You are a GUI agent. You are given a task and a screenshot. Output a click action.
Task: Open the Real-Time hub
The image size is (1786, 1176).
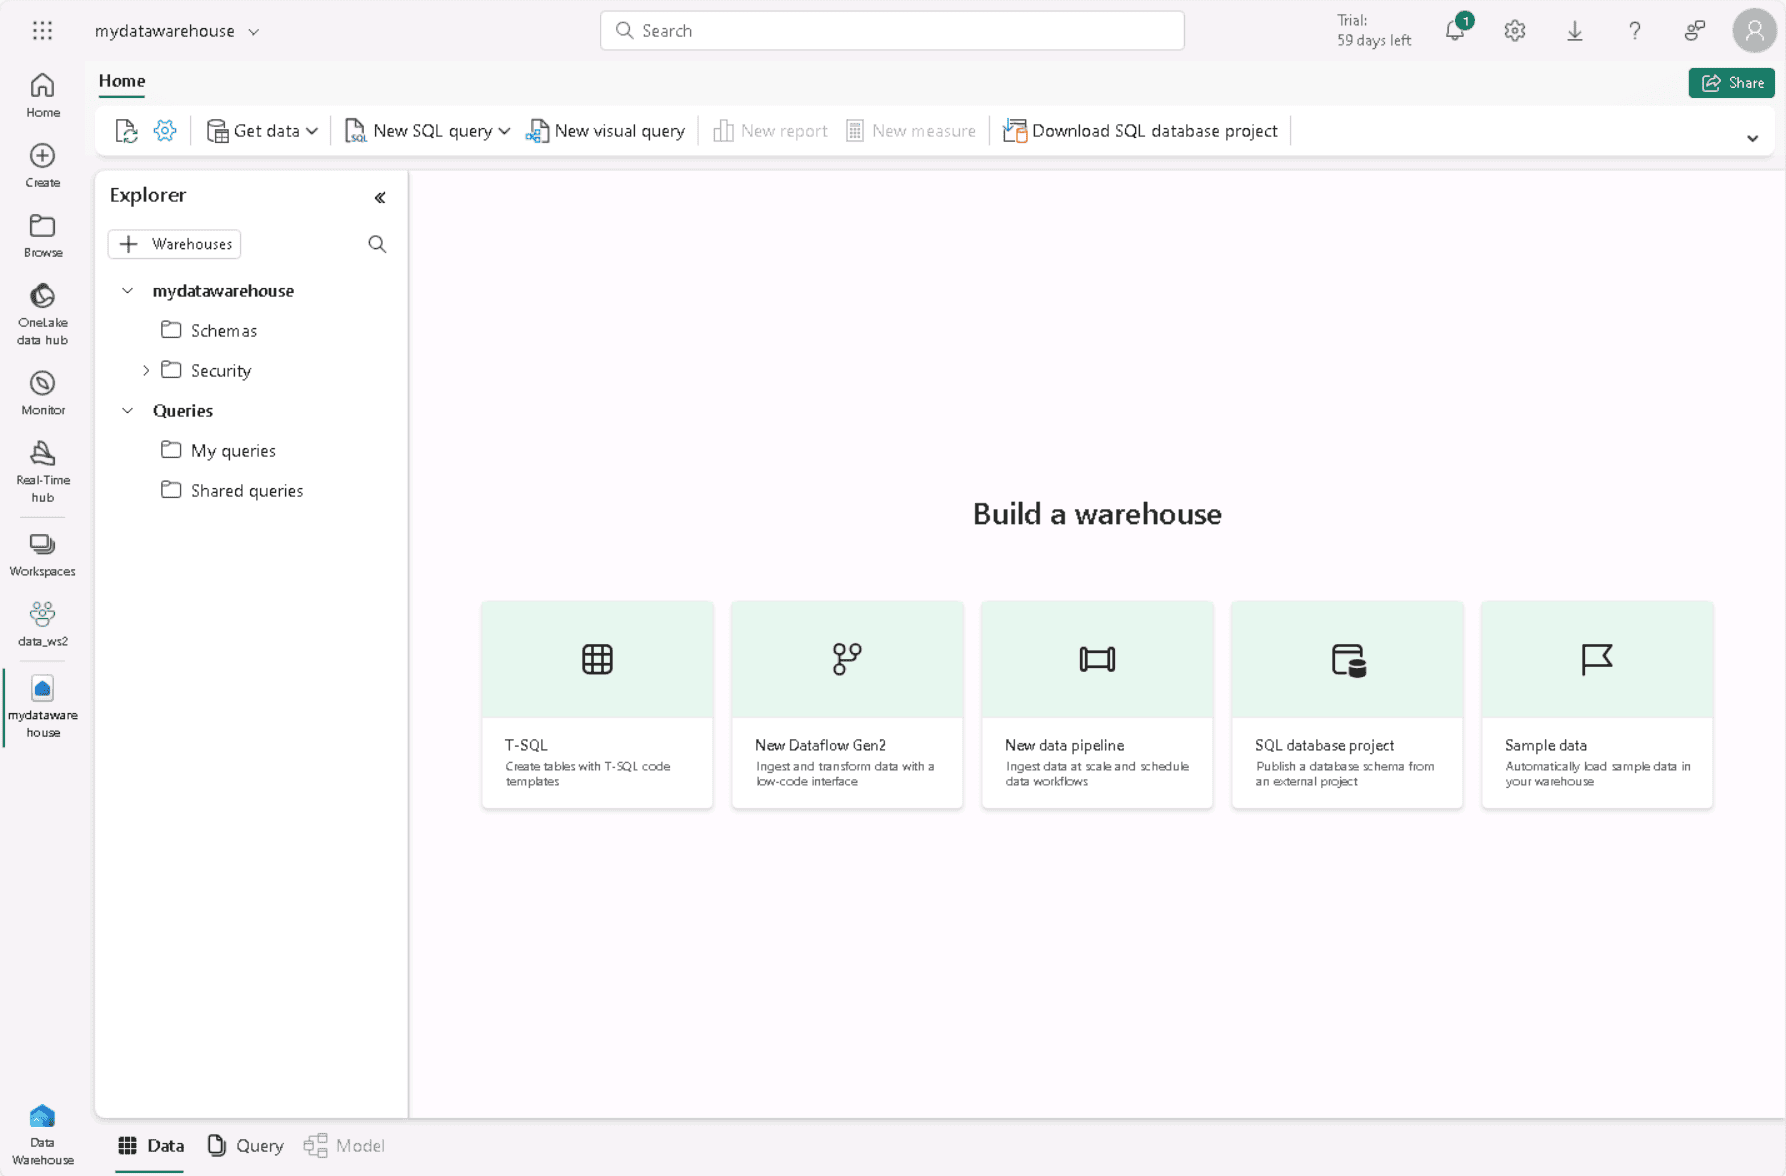[x=42, y=471]
